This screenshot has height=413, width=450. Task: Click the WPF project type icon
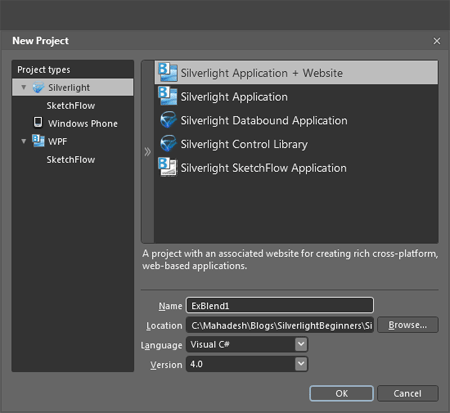click(38, 141)
